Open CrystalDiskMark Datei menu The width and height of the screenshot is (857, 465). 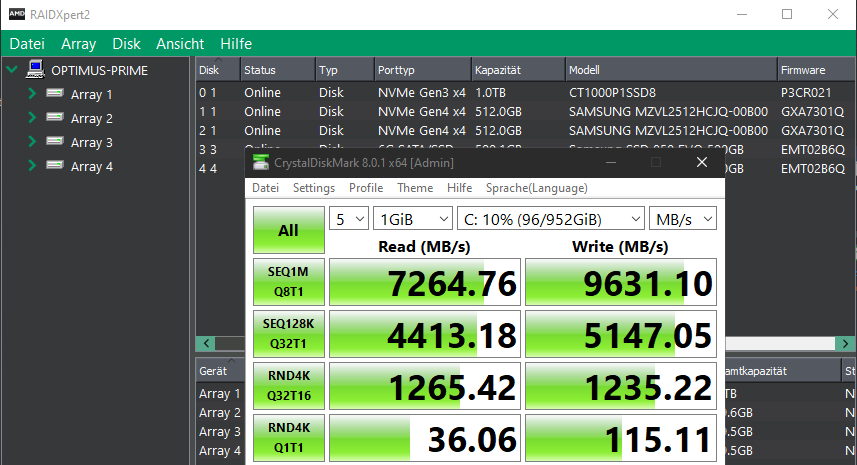(x=265, y=188)
